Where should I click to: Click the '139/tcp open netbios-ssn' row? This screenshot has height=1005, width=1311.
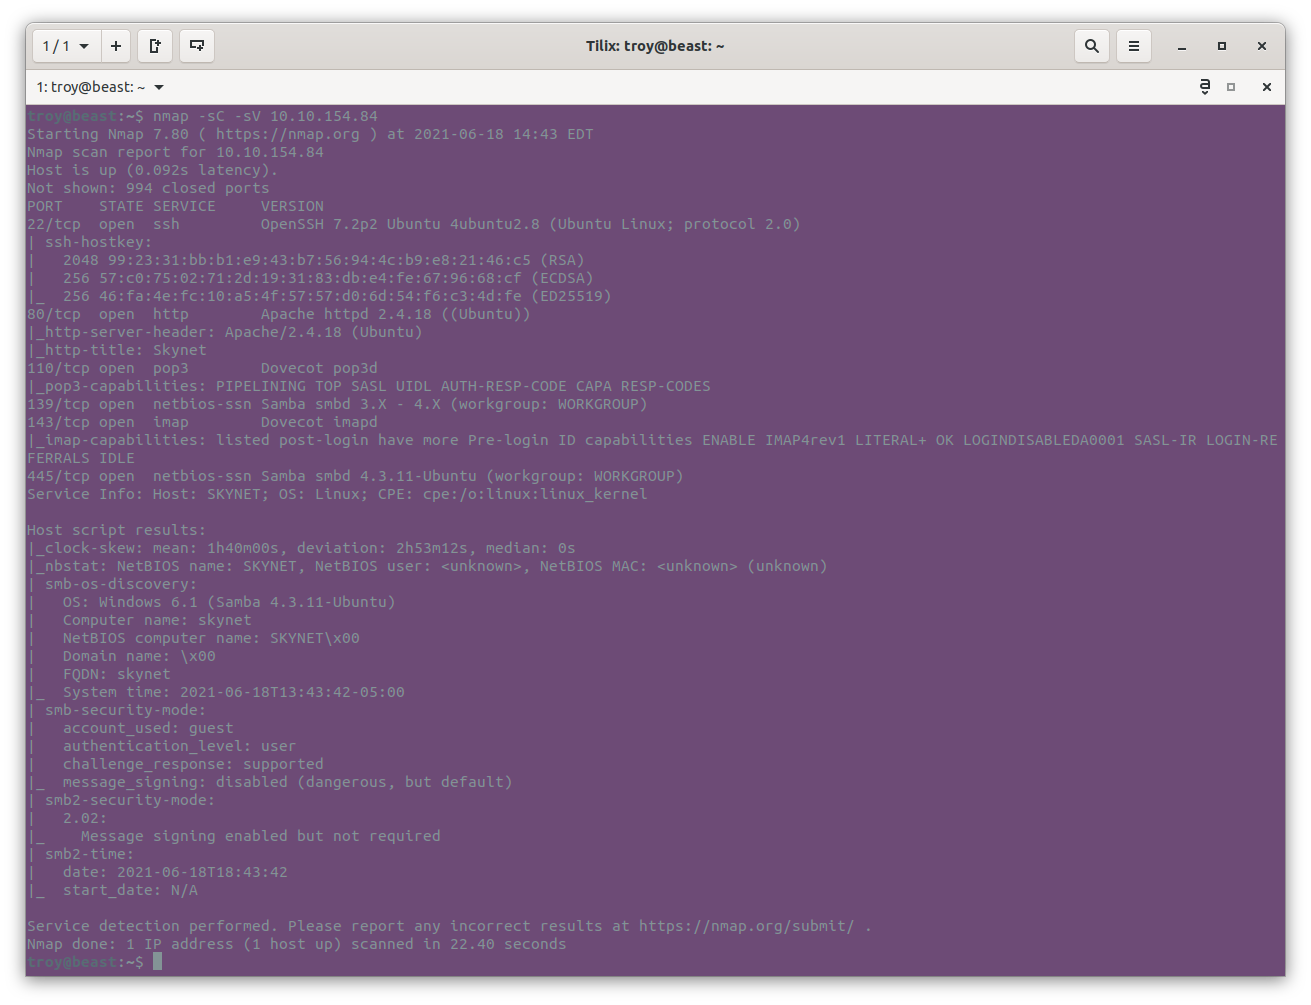338,404
